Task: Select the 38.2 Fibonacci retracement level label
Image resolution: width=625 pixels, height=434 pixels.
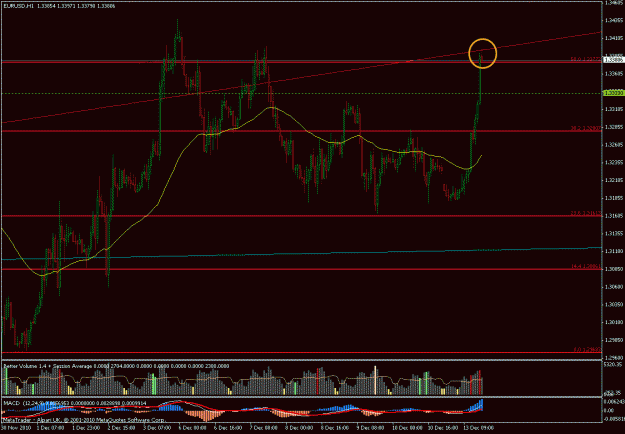Action: pyautogui.click(x=586, y=128)
